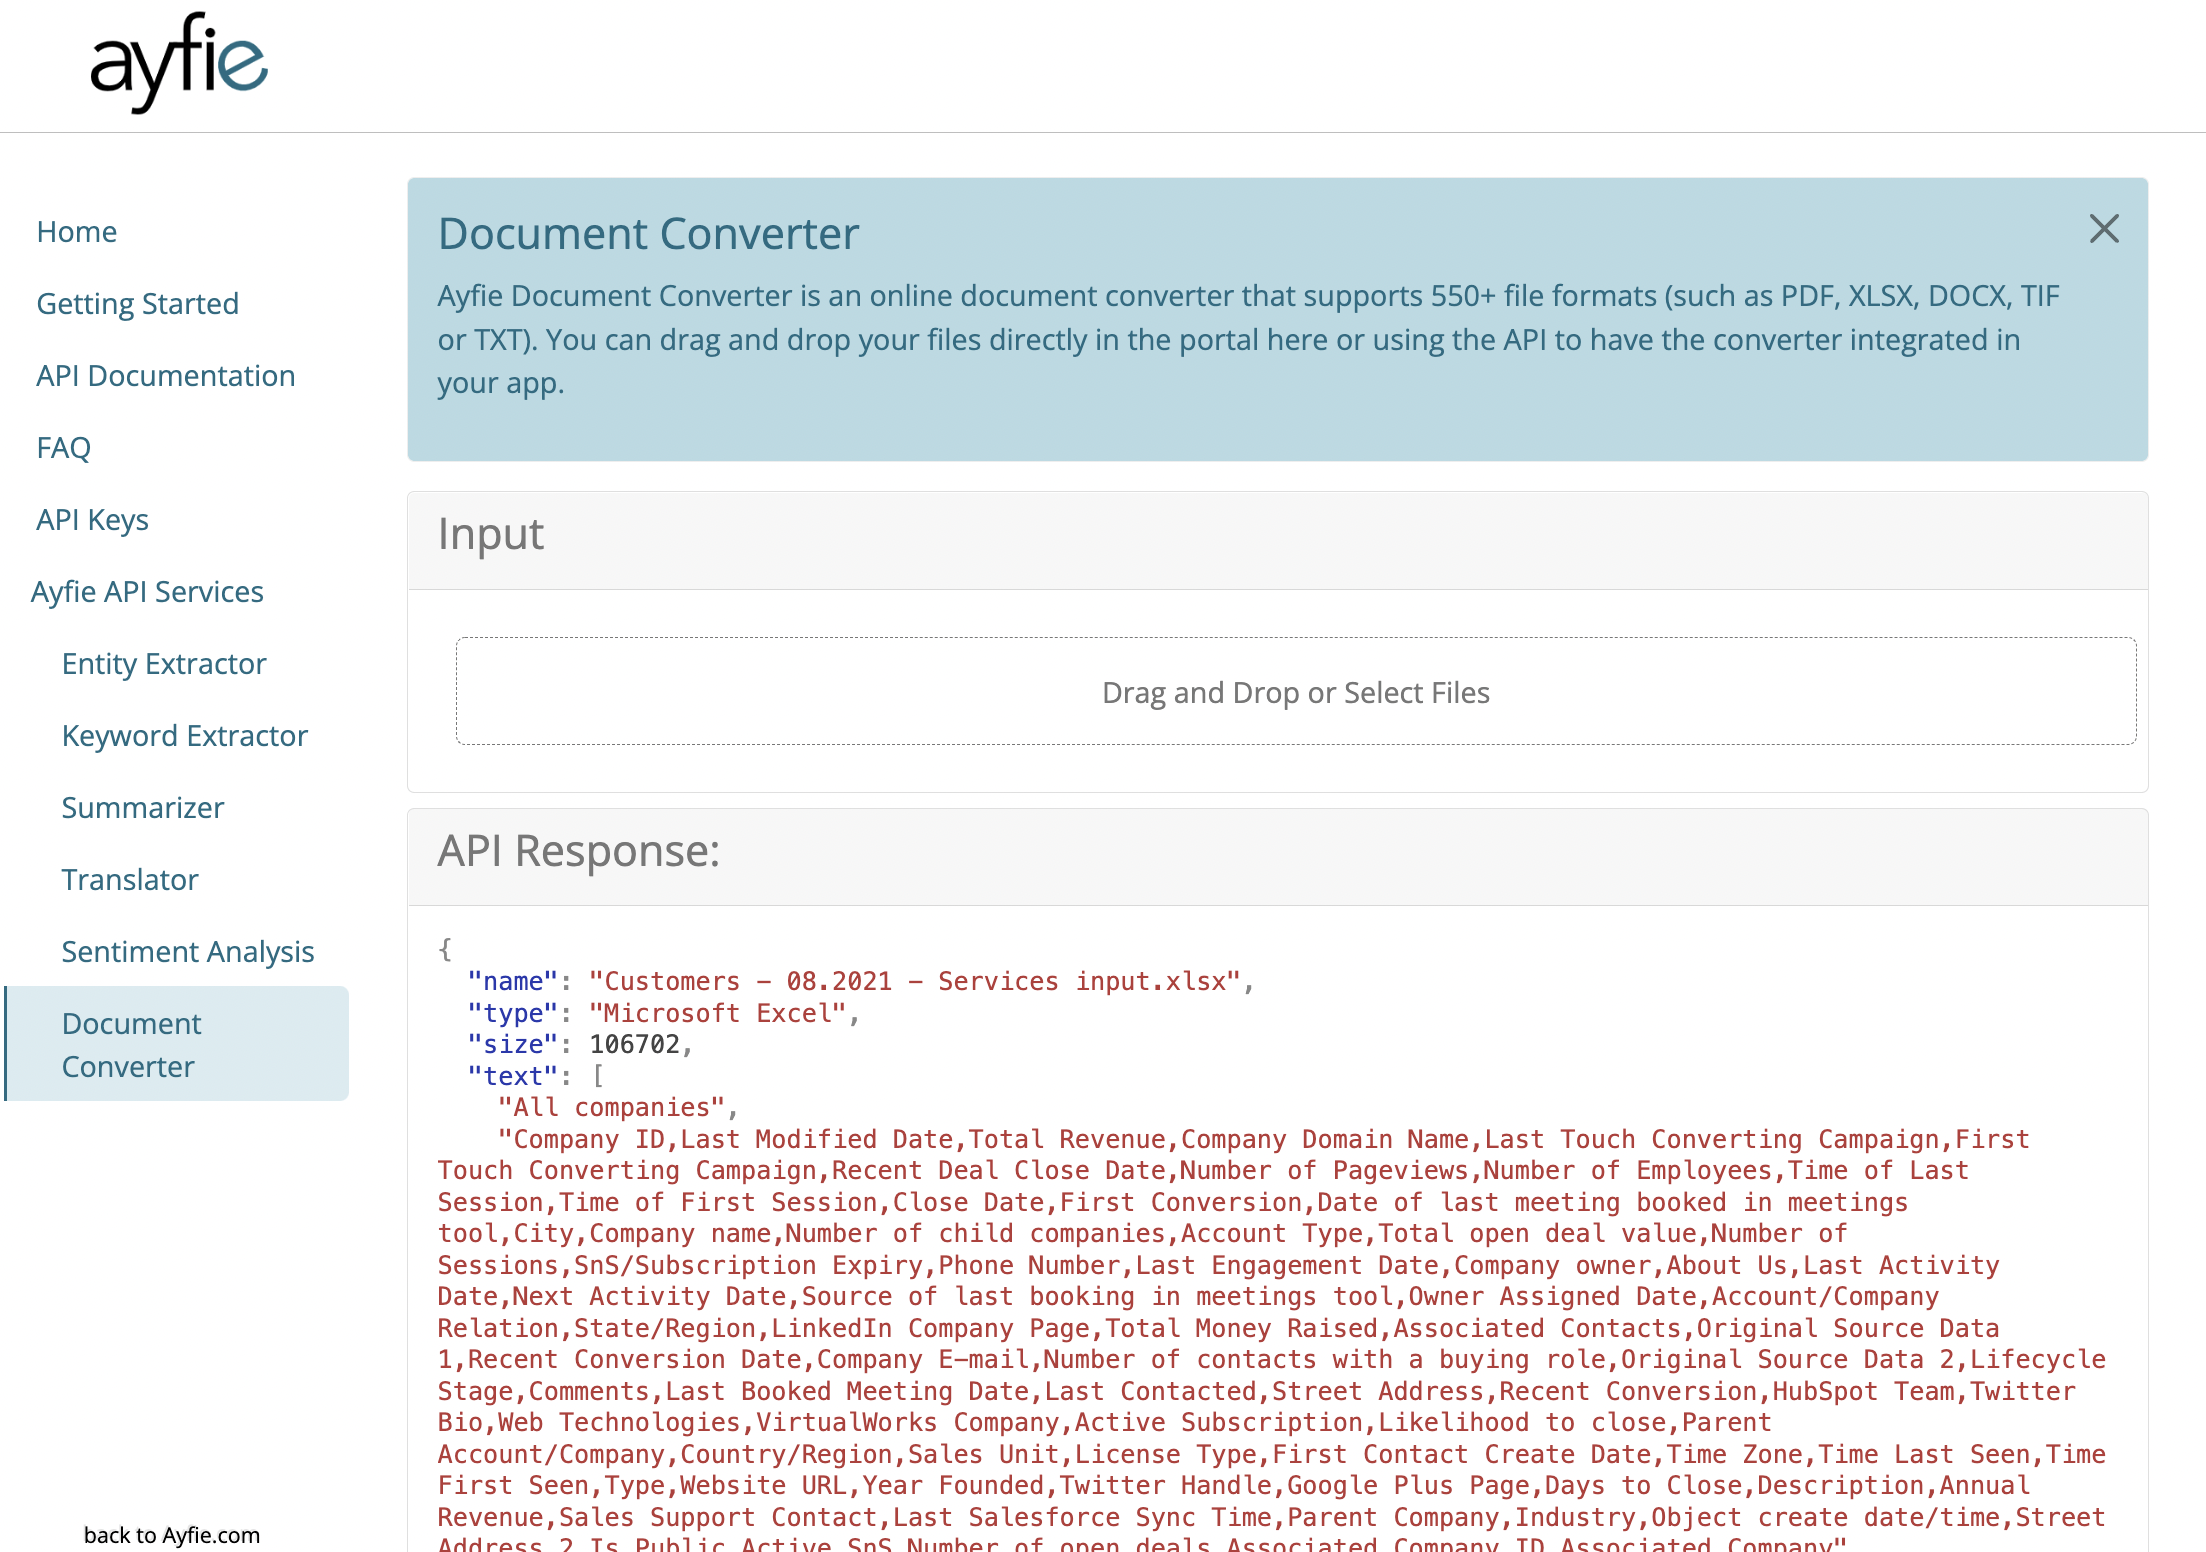Click the "All companies" text entry
This screenshot has height=1552, width=2206.
point(611,1107)
